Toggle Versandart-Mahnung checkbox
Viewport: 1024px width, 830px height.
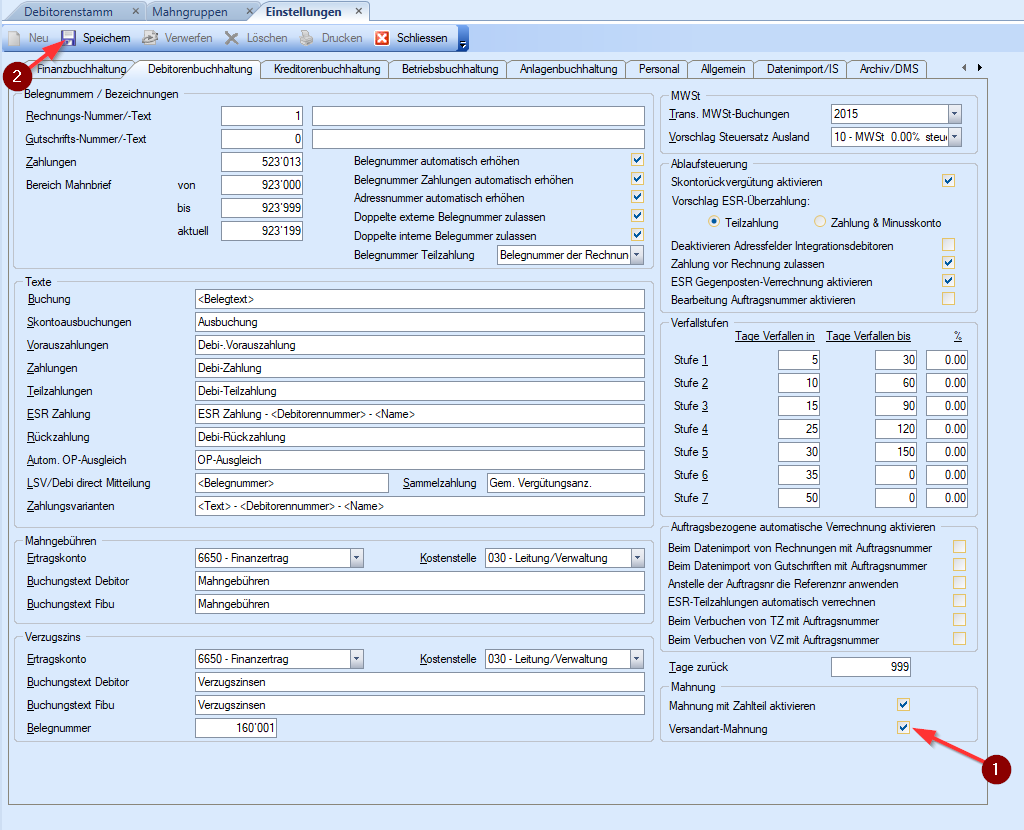tap(904, 729)
